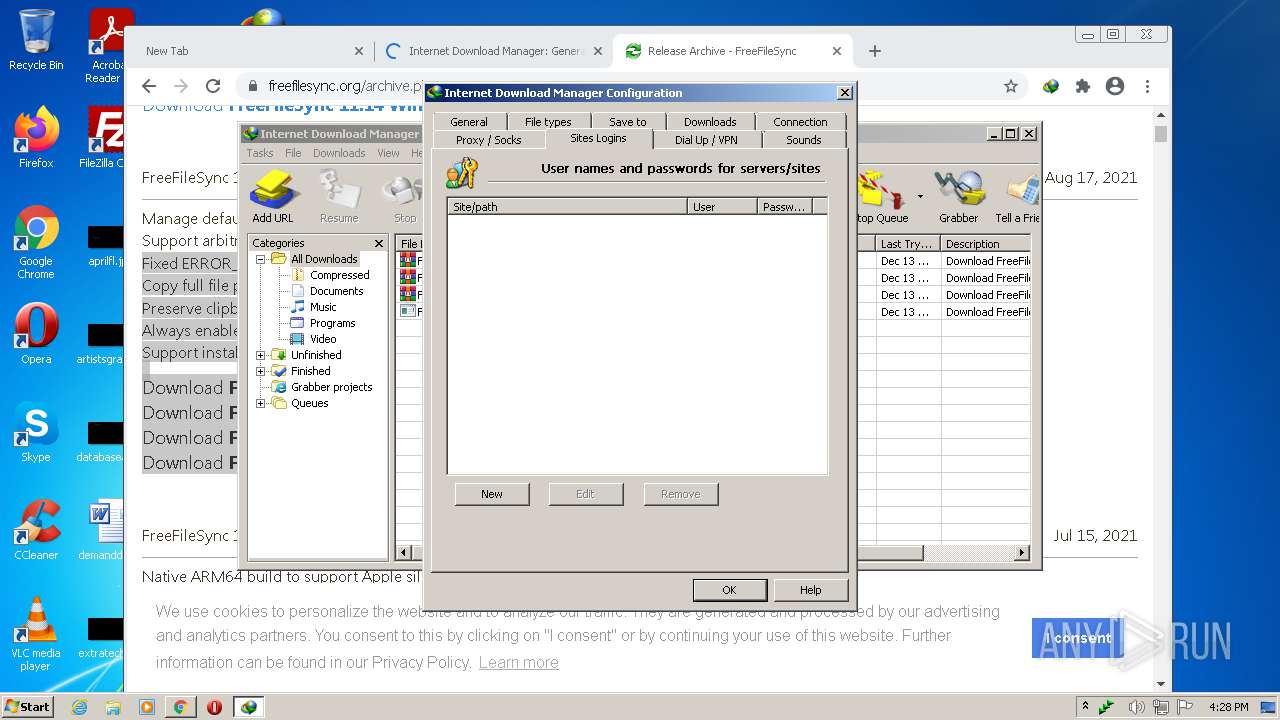Reload the page in Chrome
1280x720 pixels.
[x=213, y=86]
